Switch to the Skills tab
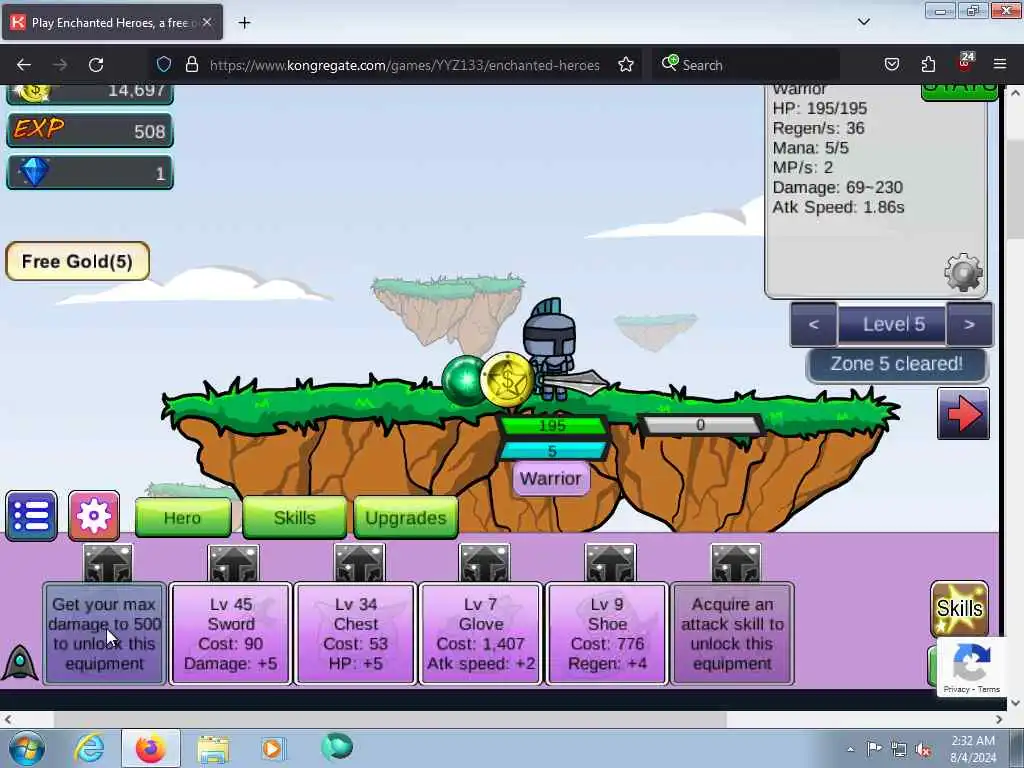Viewport: 1024px width, 768px height. 295,518
